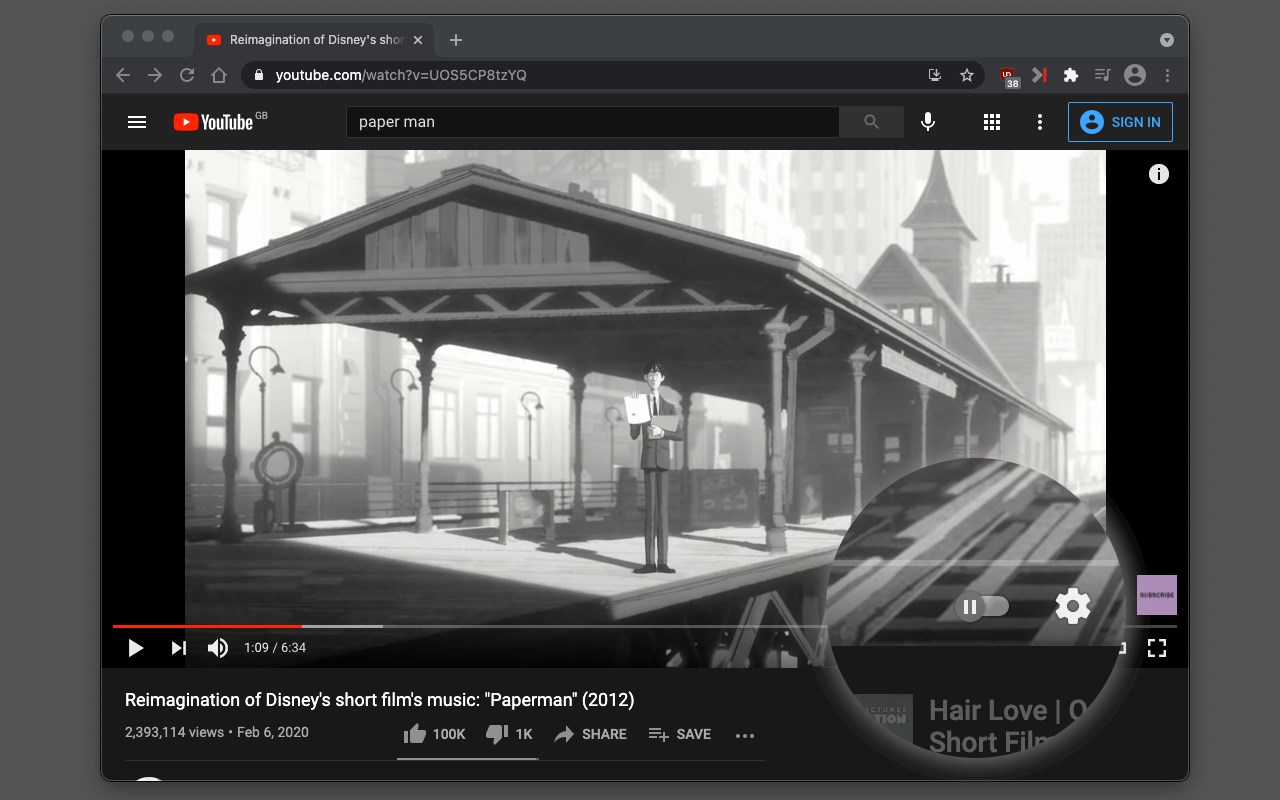Open a new browser tab
The width and height of the screenshot is (1280, 800).
tap(456, 40)
